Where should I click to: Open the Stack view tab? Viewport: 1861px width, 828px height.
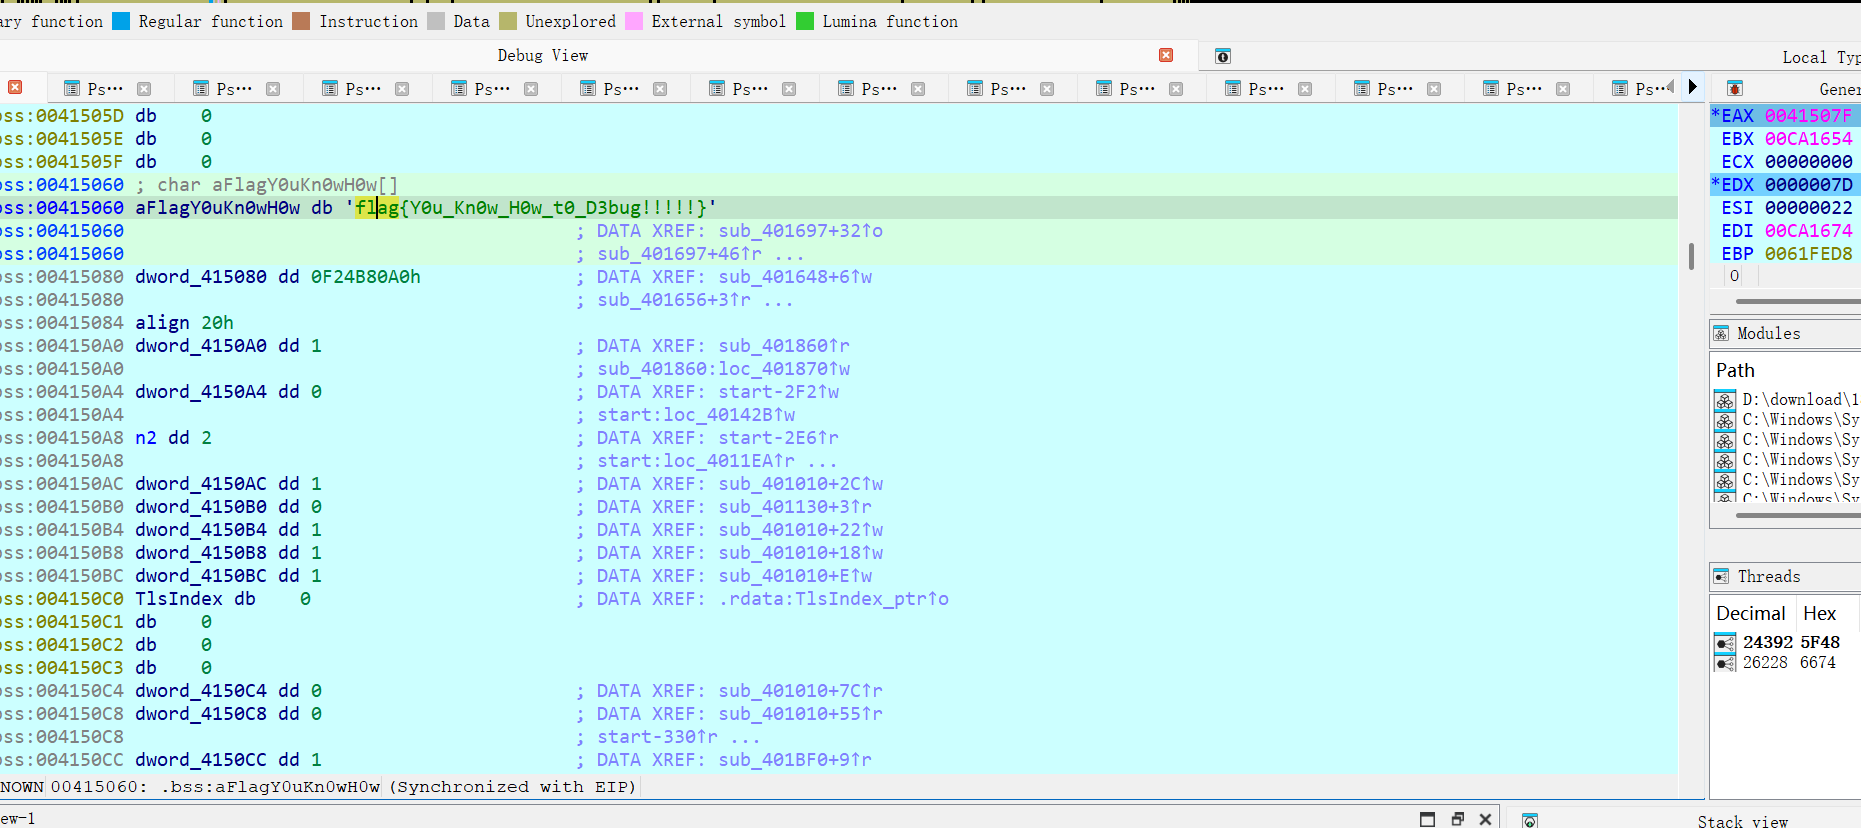[1742, 821]
